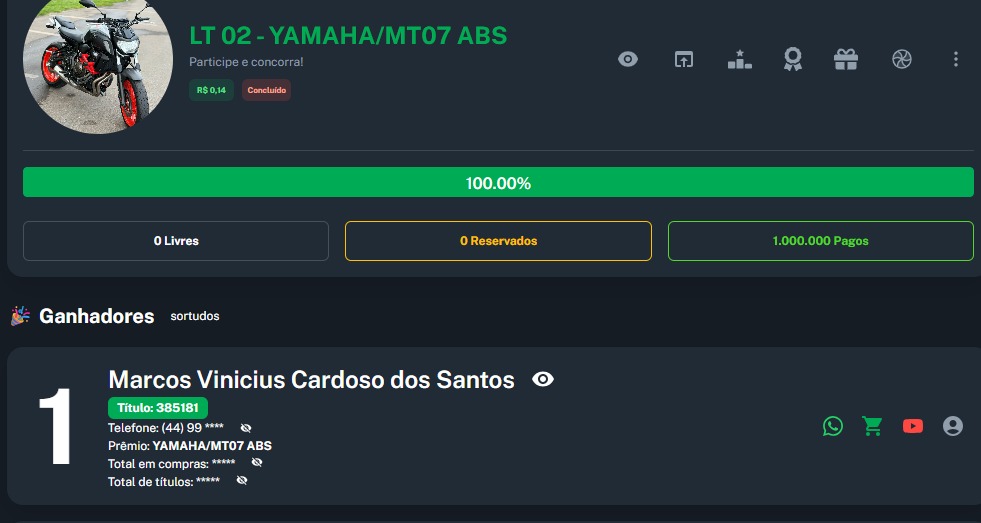The image size is (981, 523).
Task: Select the 0 Livres box
Action: click(176, 241)
